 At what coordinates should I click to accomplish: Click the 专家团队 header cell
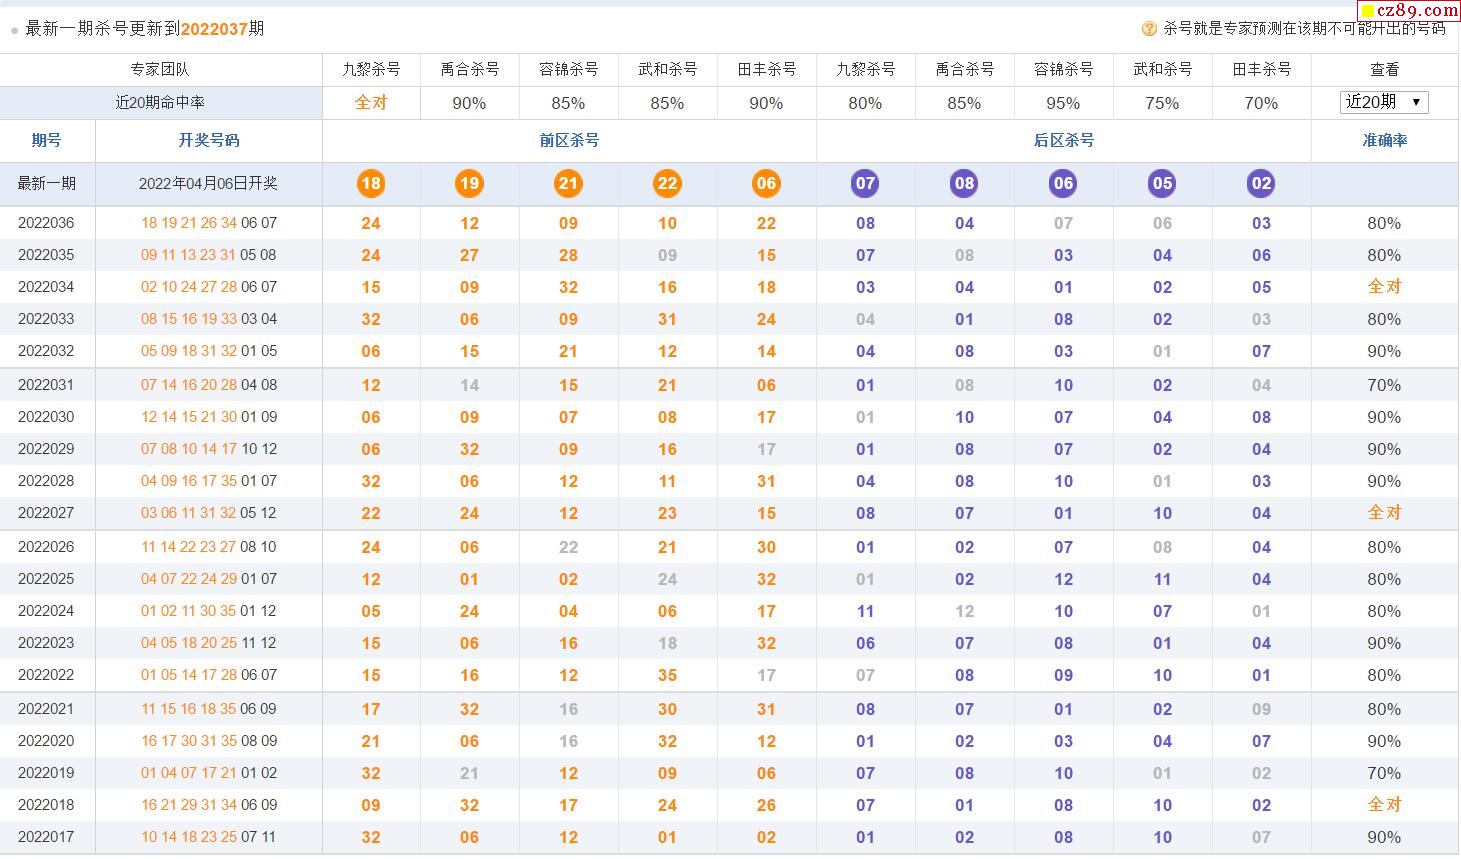[160, 69]
